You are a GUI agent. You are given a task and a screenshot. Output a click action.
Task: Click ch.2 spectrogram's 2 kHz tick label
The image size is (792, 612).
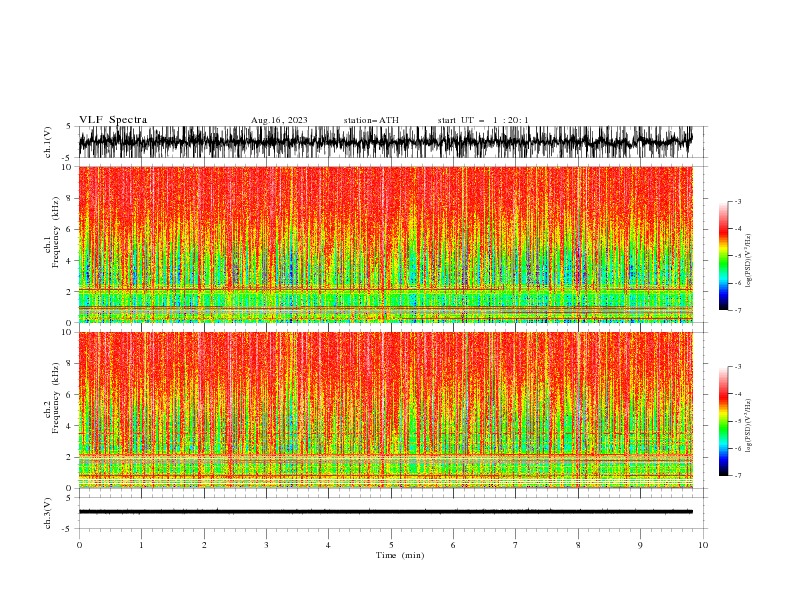click(71, 457)
